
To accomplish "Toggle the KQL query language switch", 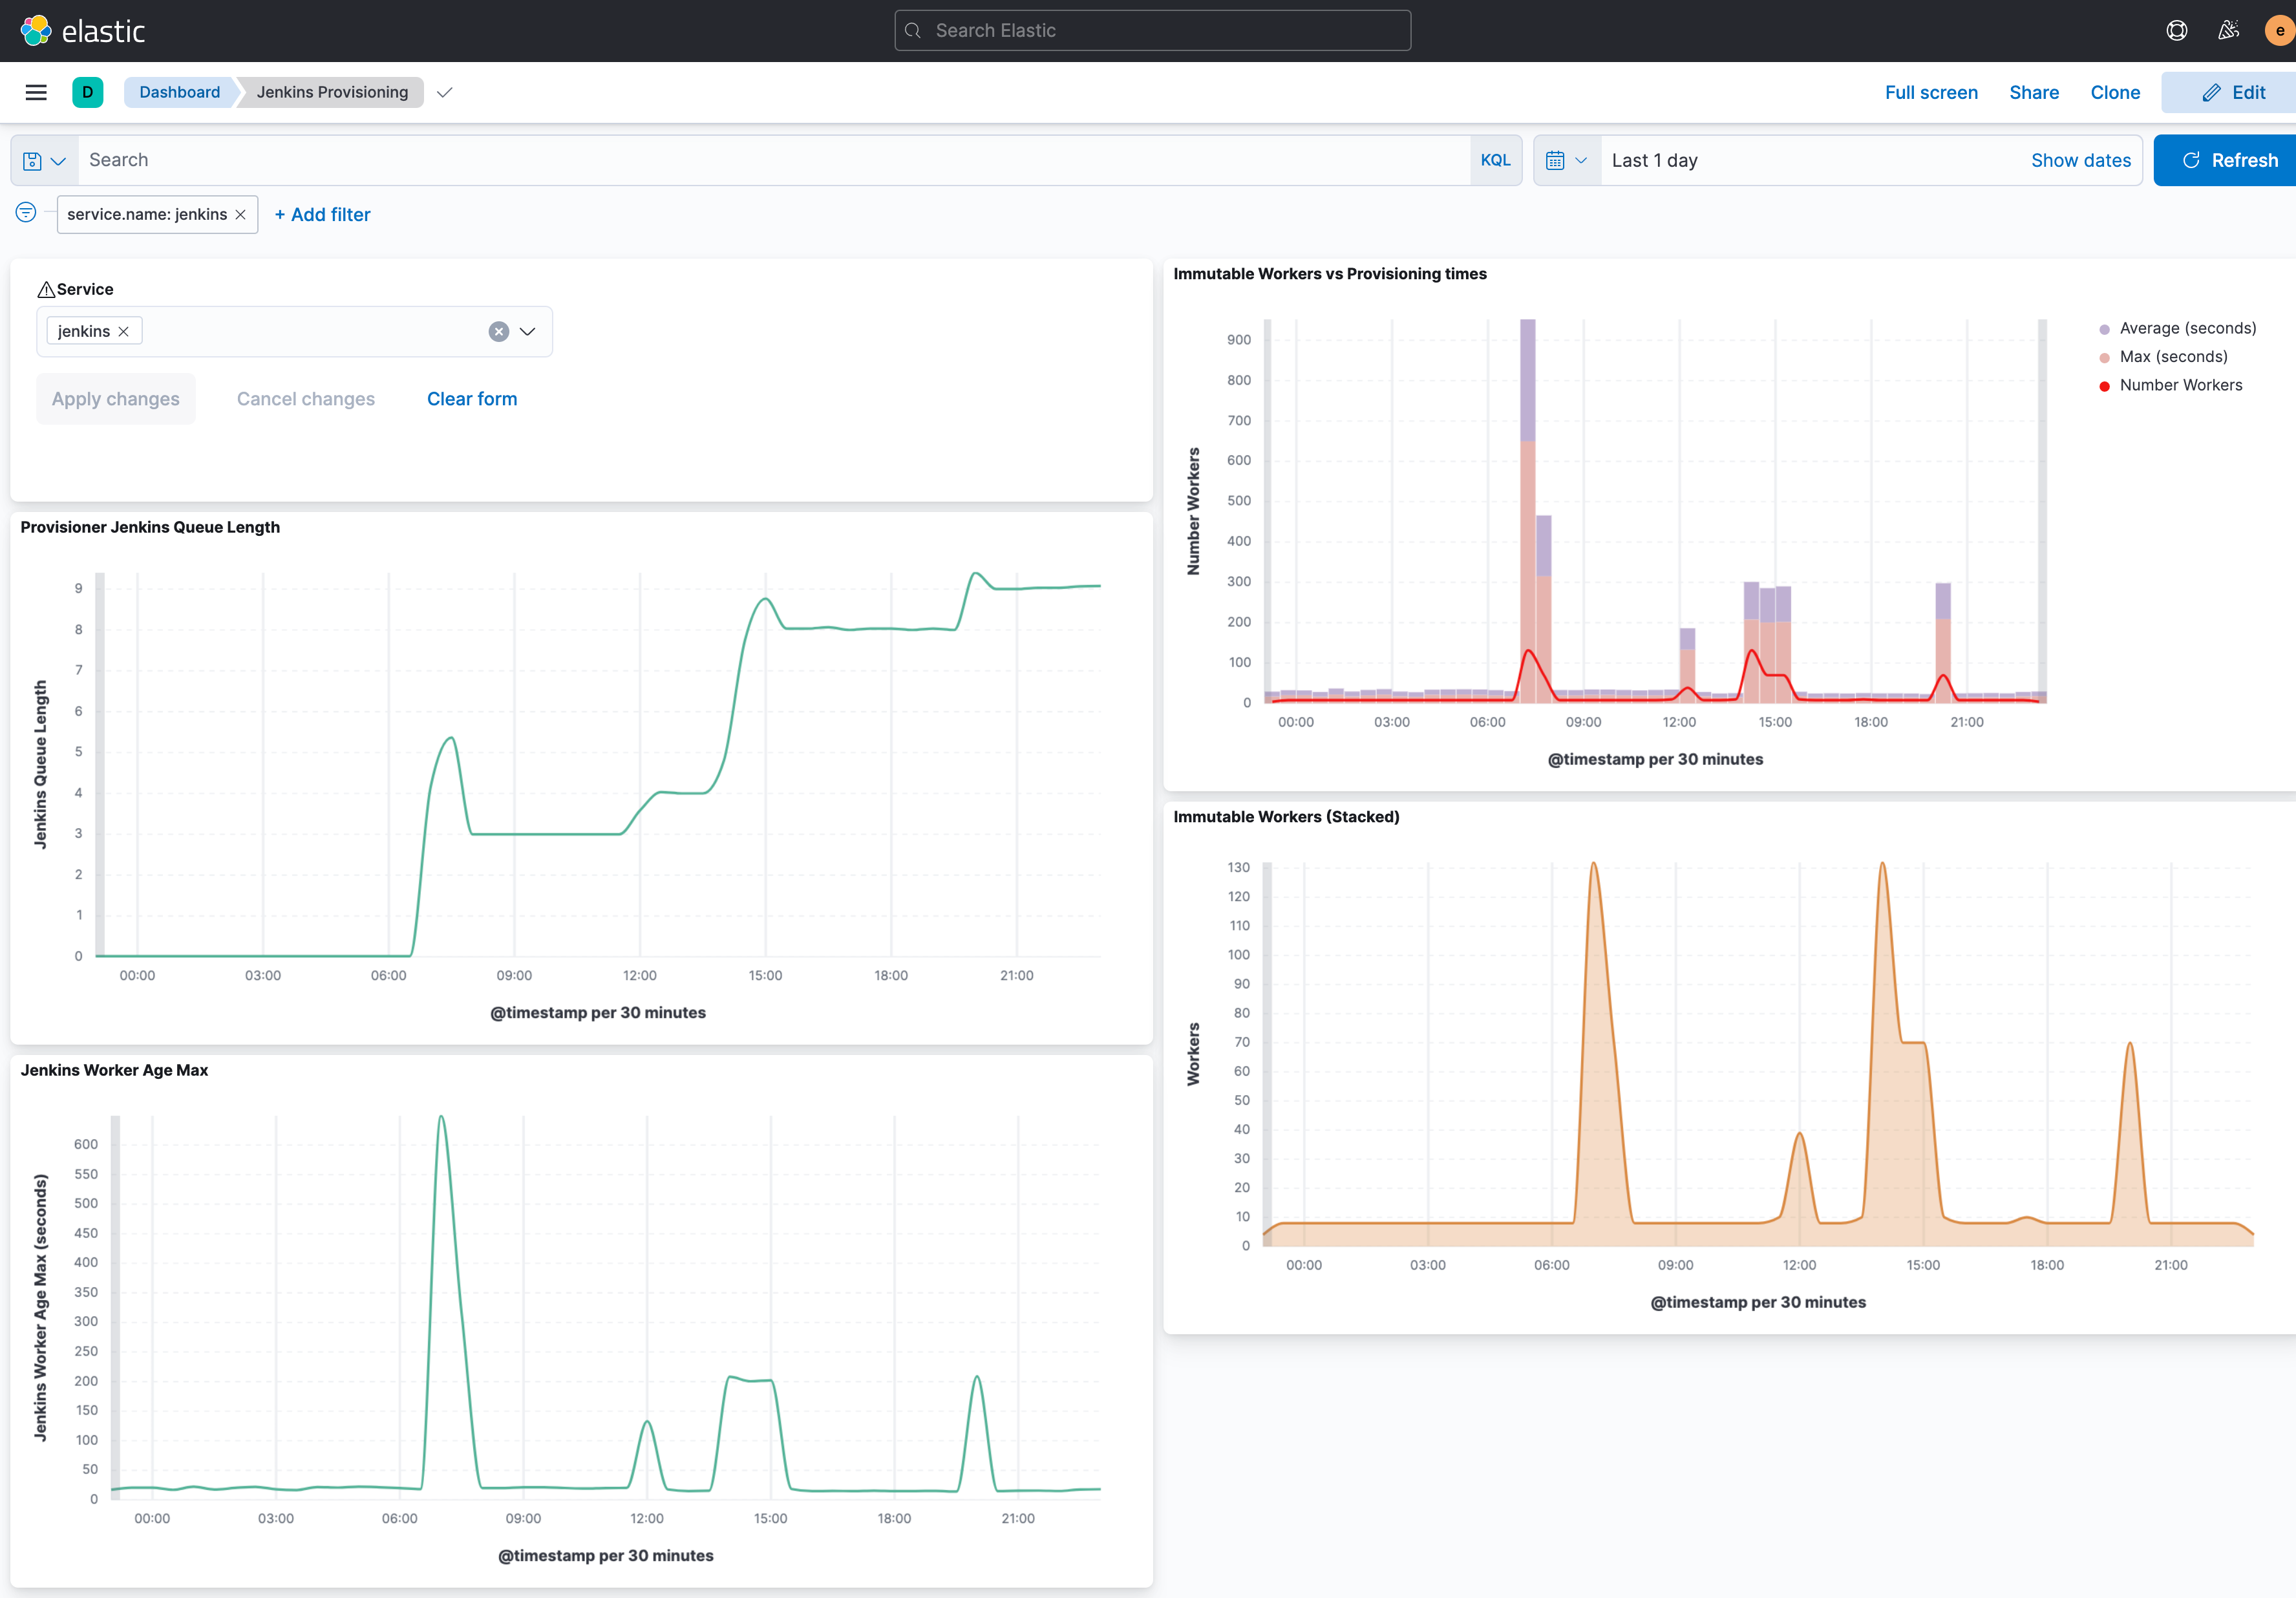I will pyautogui.click(x=1495, y=160).
